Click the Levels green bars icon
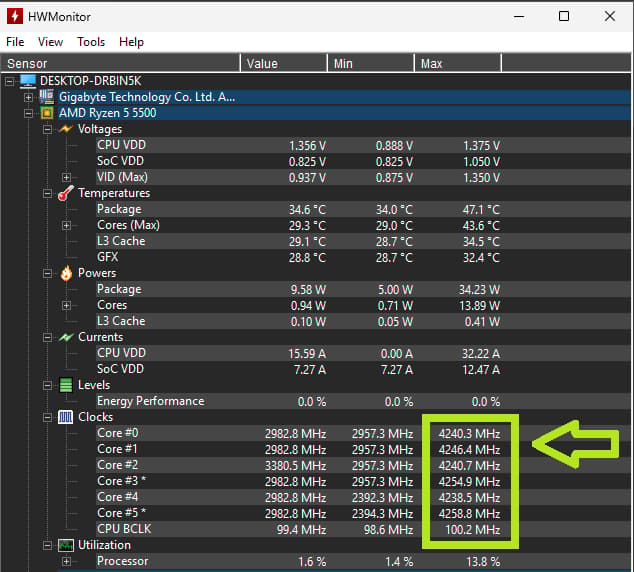Screen dimensions: 634x572 tap(66, 385)
